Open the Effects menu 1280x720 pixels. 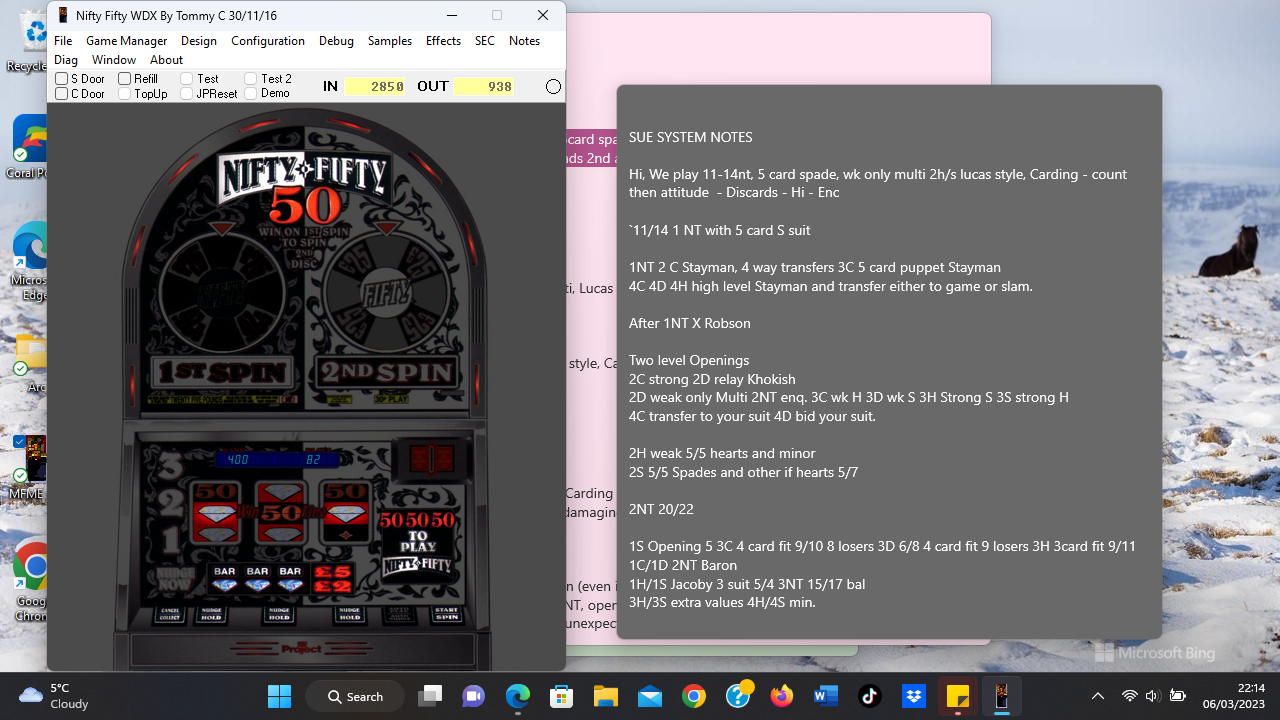click(443, 41)
